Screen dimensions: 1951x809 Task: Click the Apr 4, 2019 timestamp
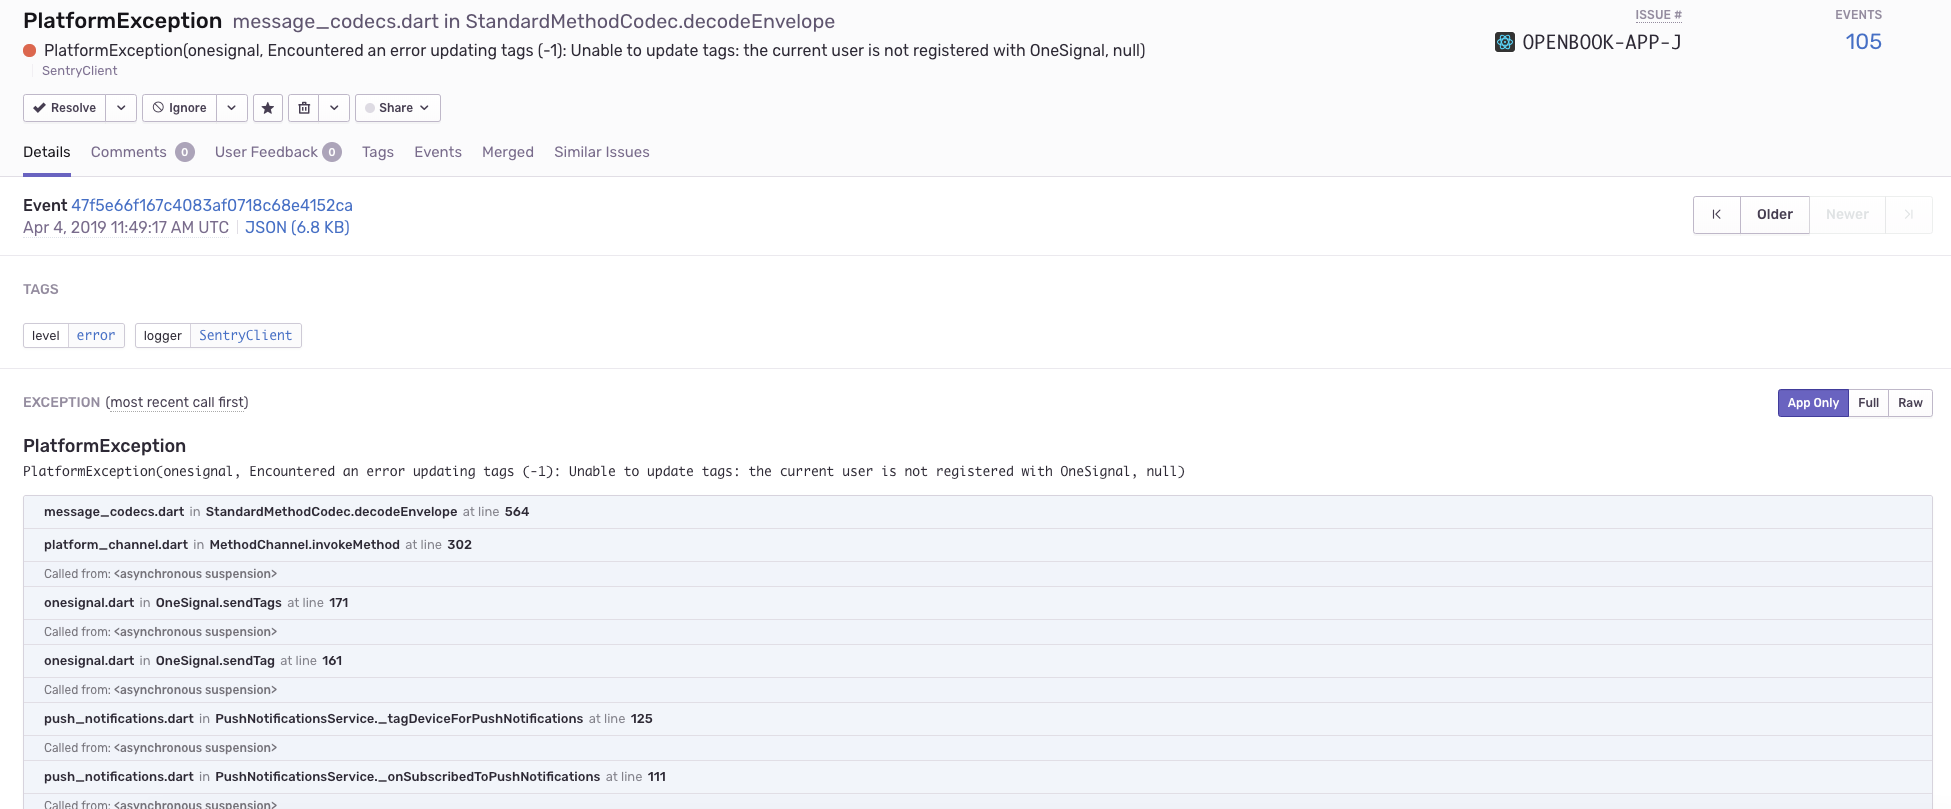[x=126, y=227]
